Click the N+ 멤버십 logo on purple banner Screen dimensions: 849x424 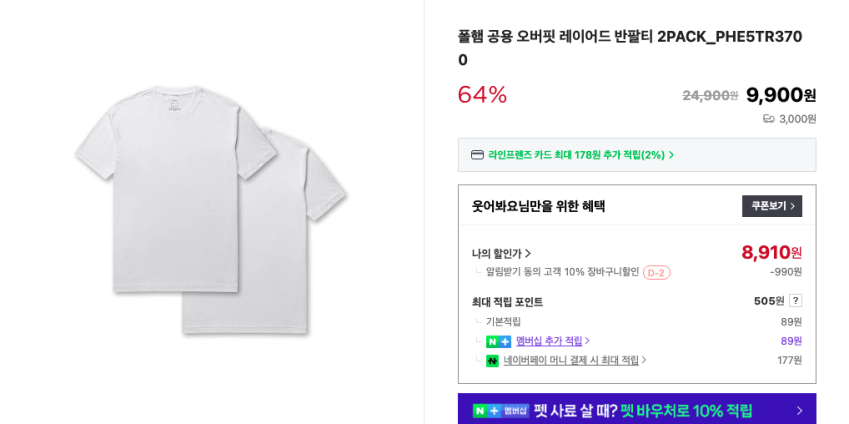point(500,411)
